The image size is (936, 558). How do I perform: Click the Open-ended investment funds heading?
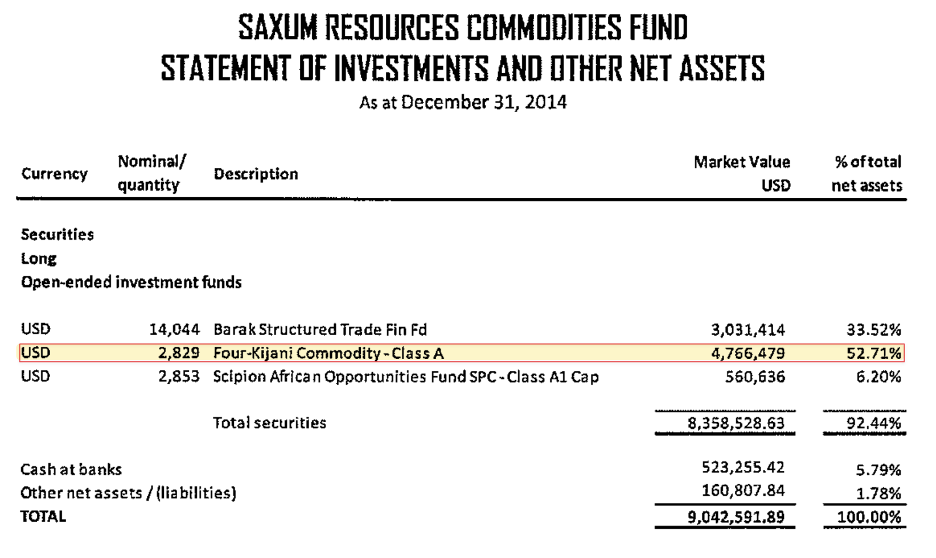[x=131, y=282]
